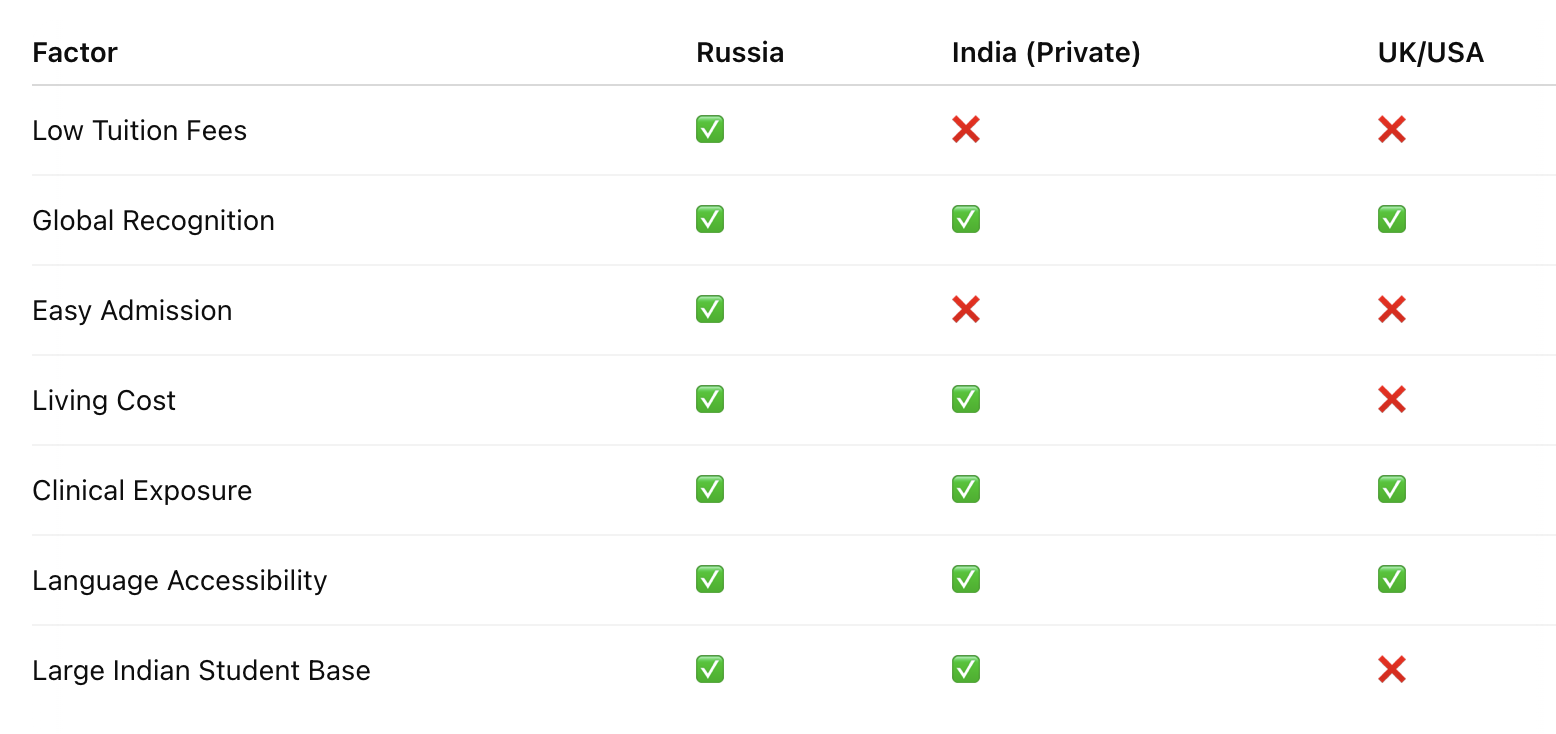Click India's red cross for Low Tuition Fees
Screen dimensions: 1556x734
(x=966, y=129)
